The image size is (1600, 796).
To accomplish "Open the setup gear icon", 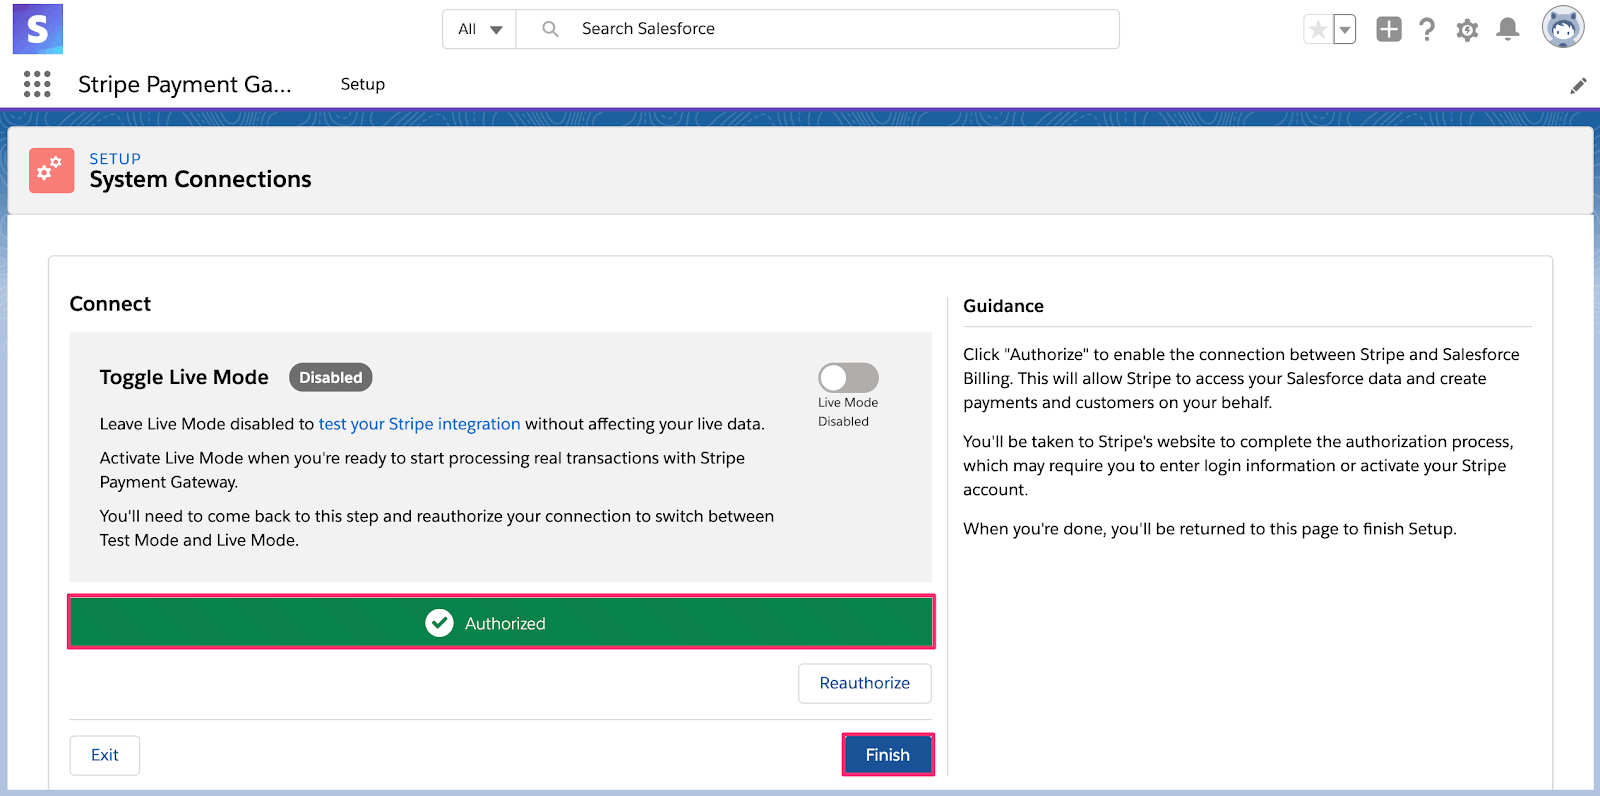I will (1467, 30).
